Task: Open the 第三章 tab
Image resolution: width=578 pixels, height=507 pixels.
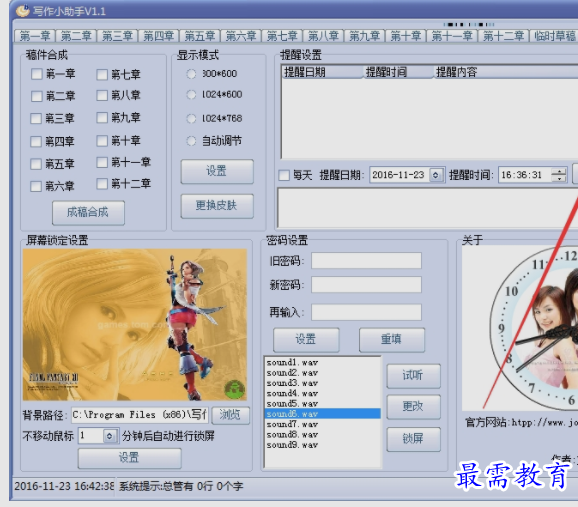Action: 117,36
